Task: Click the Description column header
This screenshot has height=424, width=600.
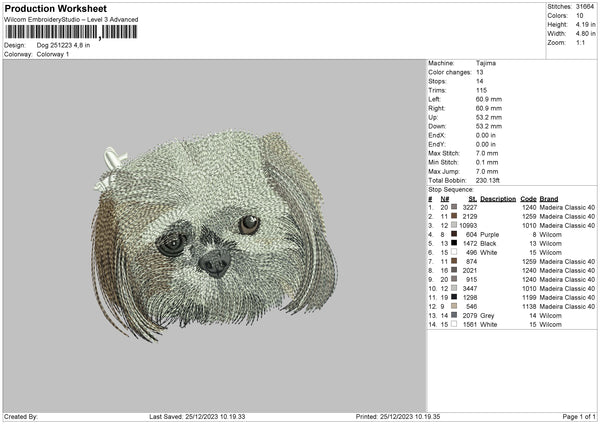Action: click(497, 198)
